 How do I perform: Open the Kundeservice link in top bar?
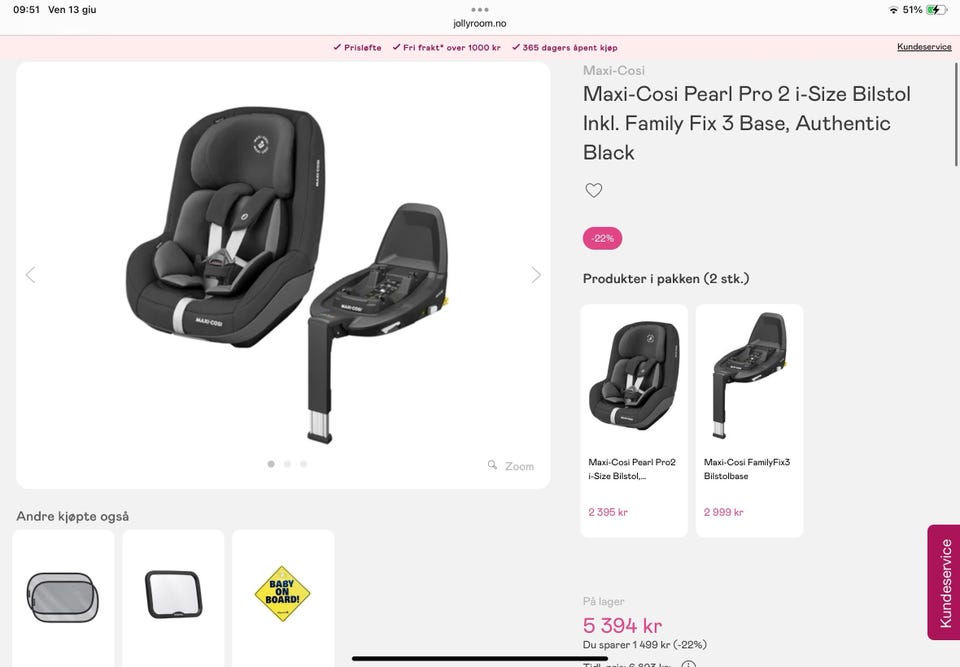(924, 47)
